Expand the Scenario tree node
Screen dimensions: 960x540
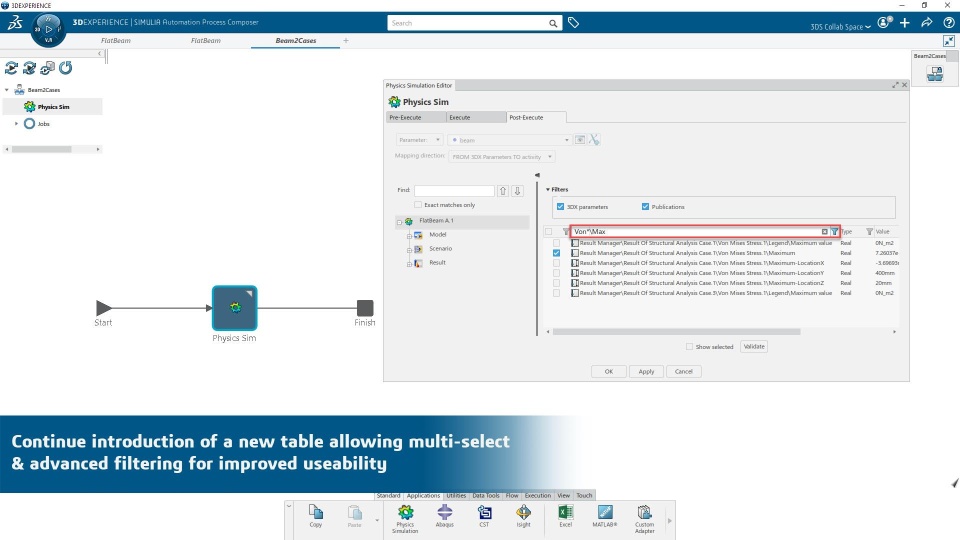409,250
